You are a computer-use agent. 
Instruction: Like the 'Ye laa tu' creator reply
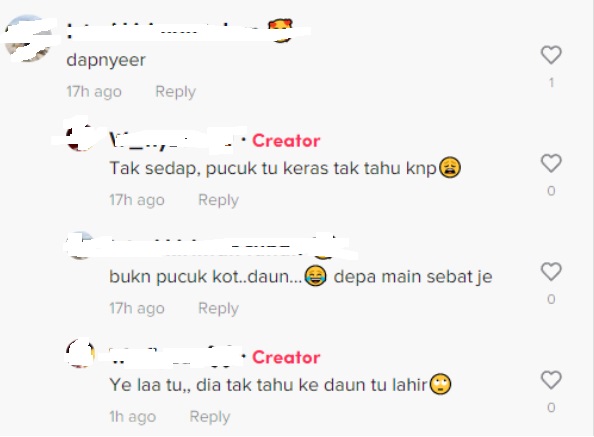coord(551,380)
